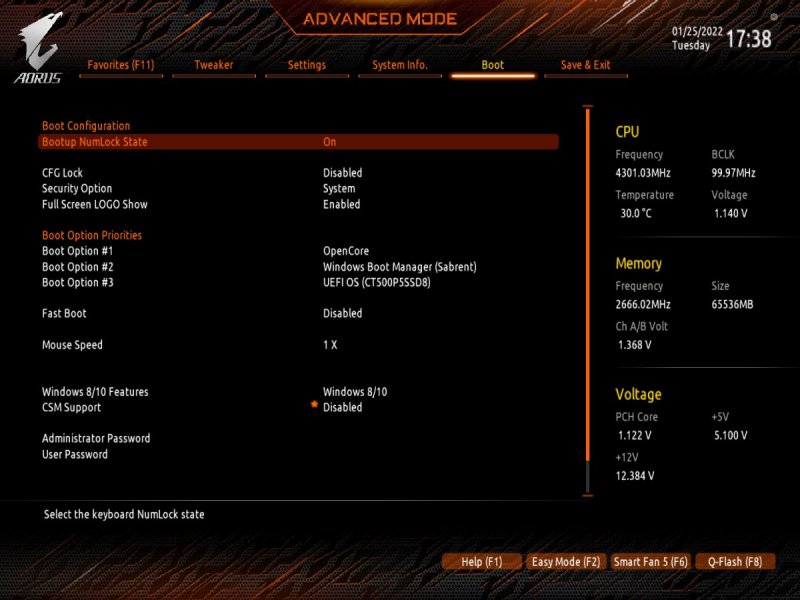Screen dimensions: 800x600
Task: Select the Boot Option #2 label
Action: 78,267
